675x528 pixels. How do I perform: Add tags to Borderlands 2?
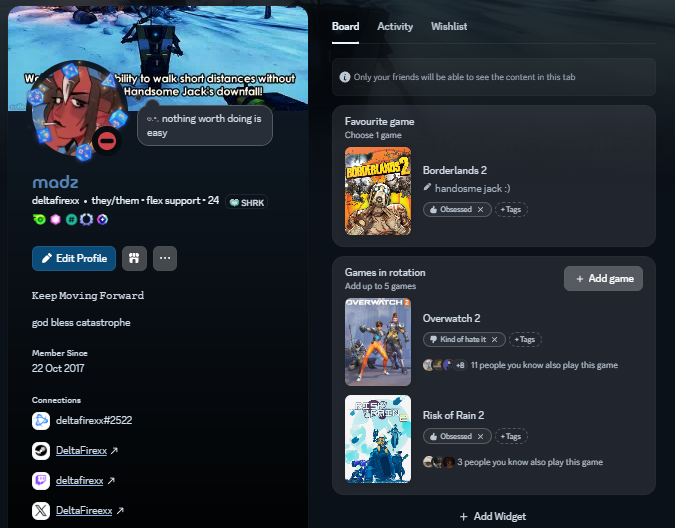point(511,210)
